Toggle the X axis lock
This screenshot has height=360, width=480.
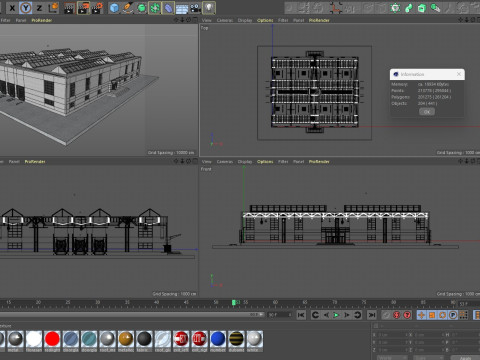point(12,8)
